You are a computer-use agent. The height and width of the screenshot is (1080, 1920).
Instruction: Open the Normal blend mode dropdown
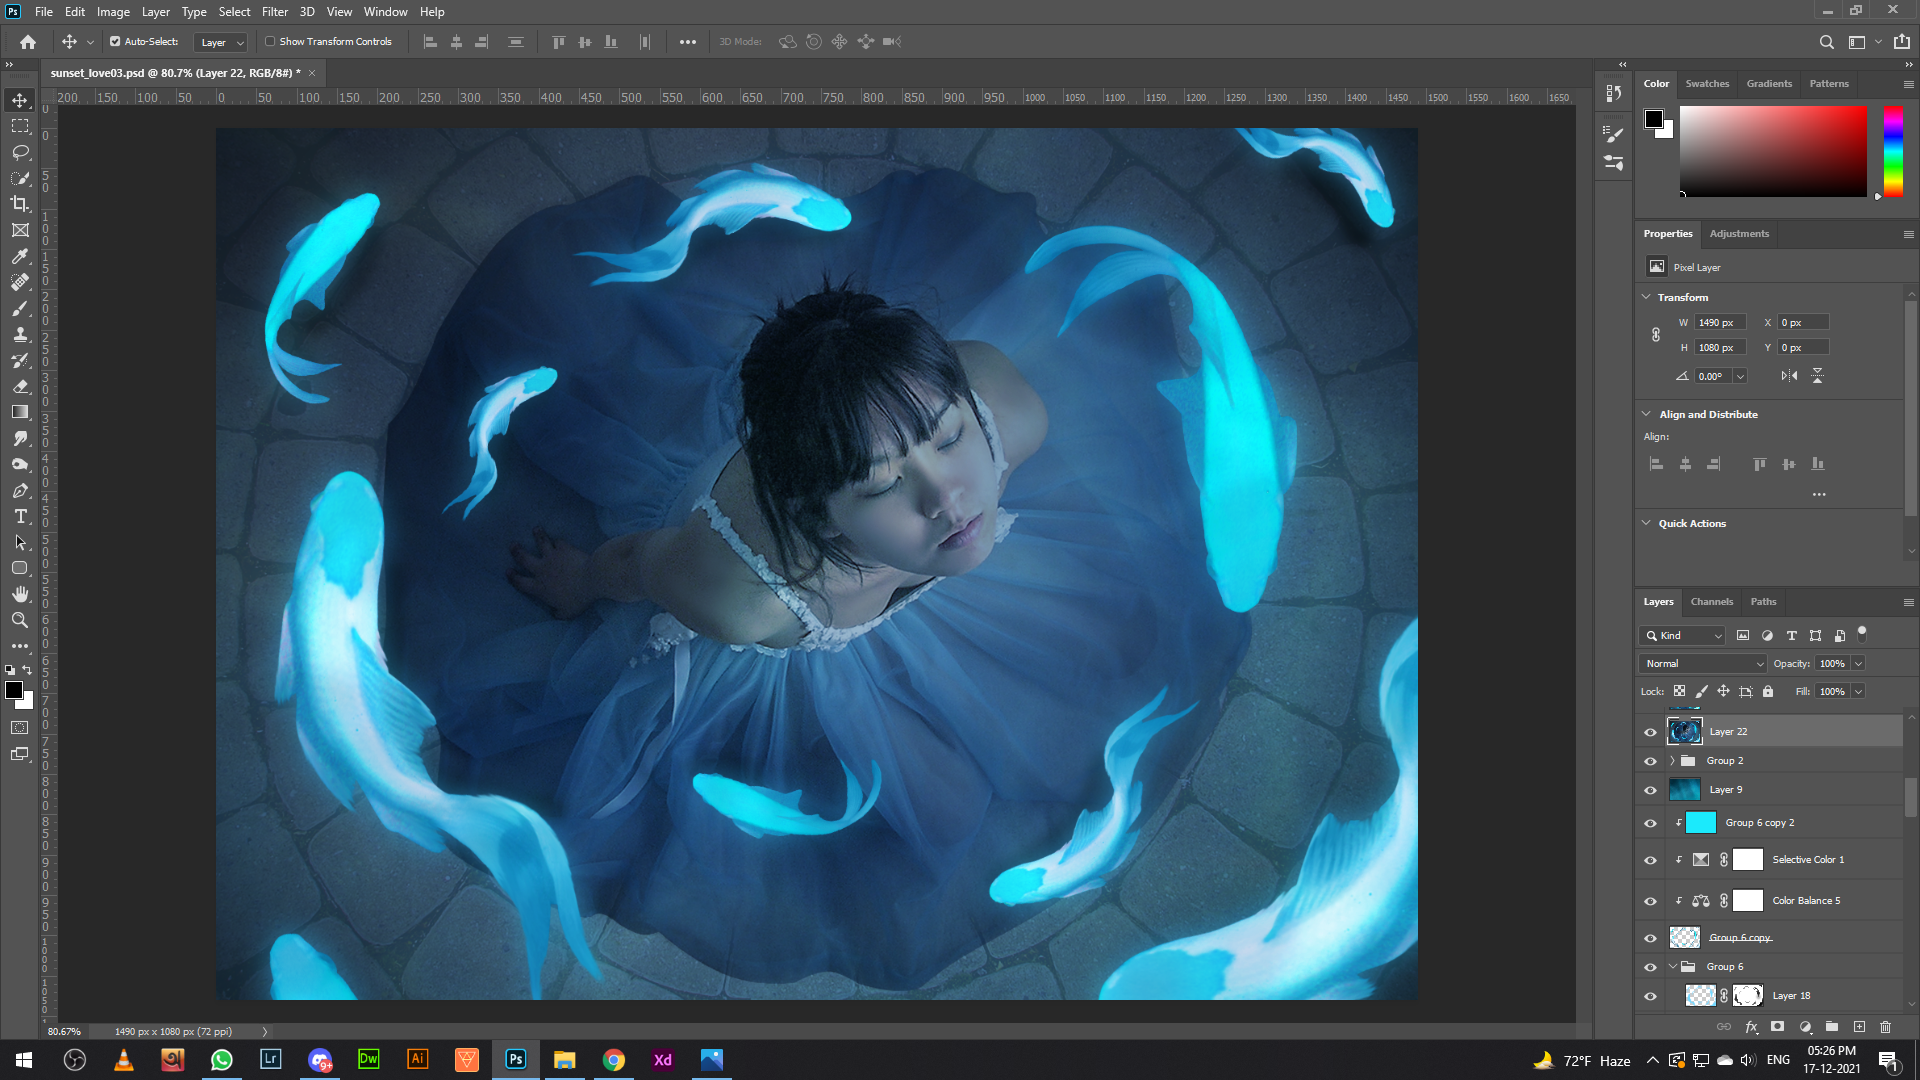pos(1703,664)
